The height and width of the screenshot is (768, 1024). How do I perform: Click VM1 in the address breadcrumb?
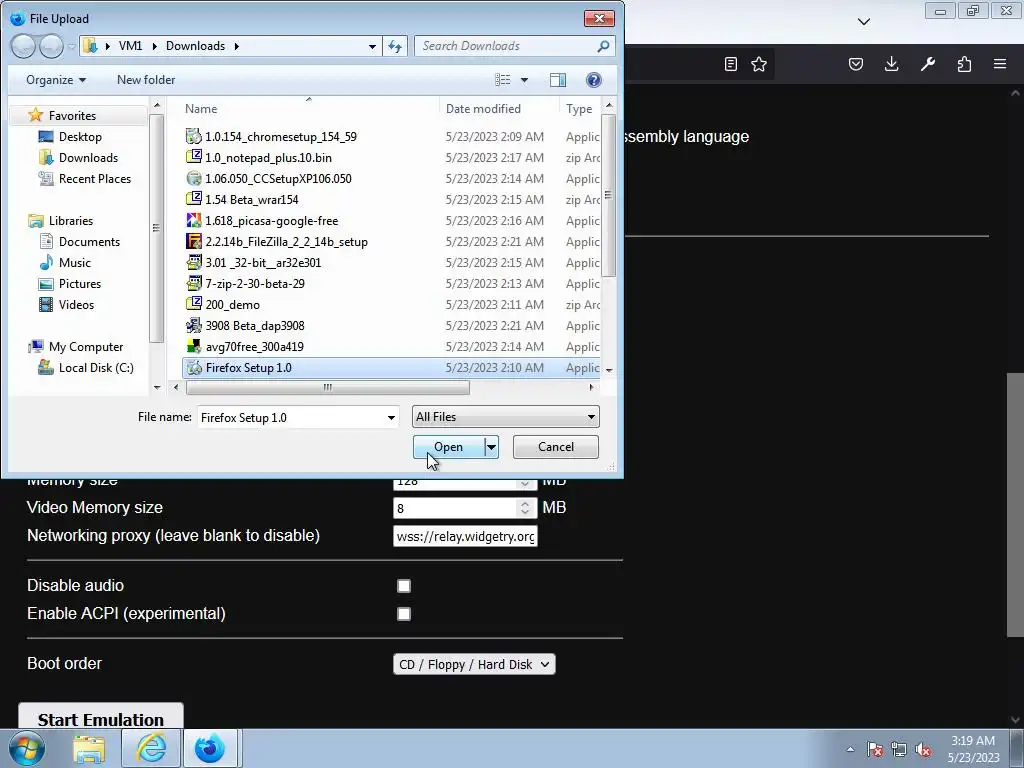coord(130,46)
